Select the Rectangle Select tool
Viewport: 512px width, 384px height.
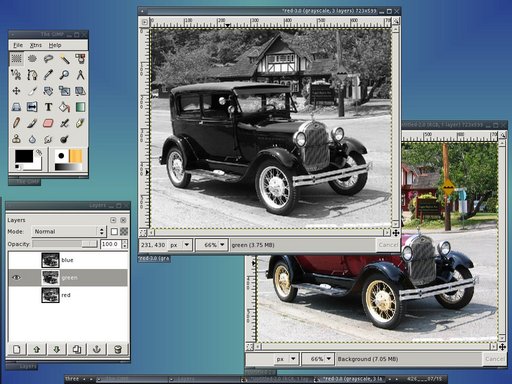click(x=16, y=59)
